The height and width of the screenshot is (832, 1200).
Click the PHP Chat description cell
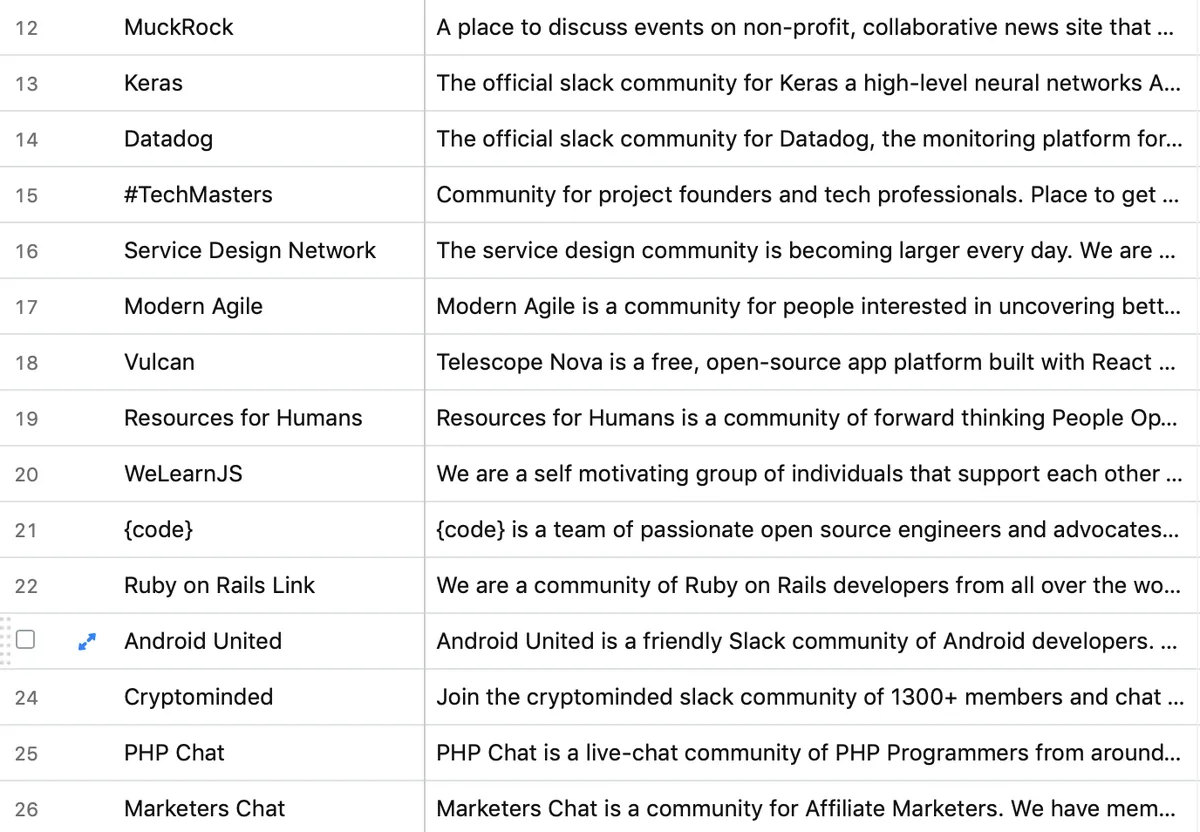[x=812, y=753]
